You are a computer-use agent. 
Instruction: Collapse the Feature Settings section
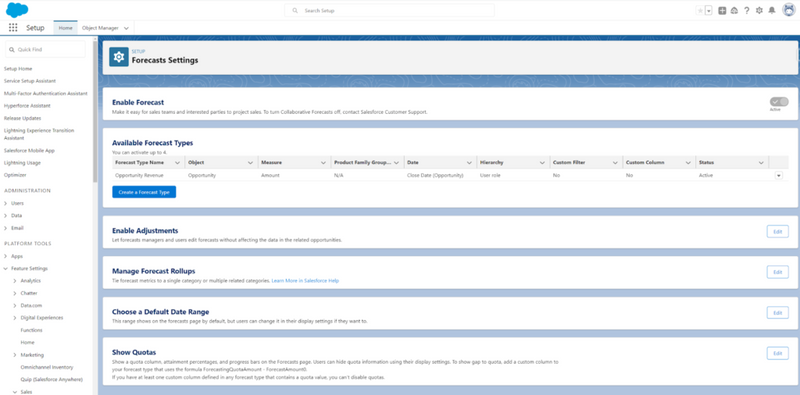pos(6,268)
